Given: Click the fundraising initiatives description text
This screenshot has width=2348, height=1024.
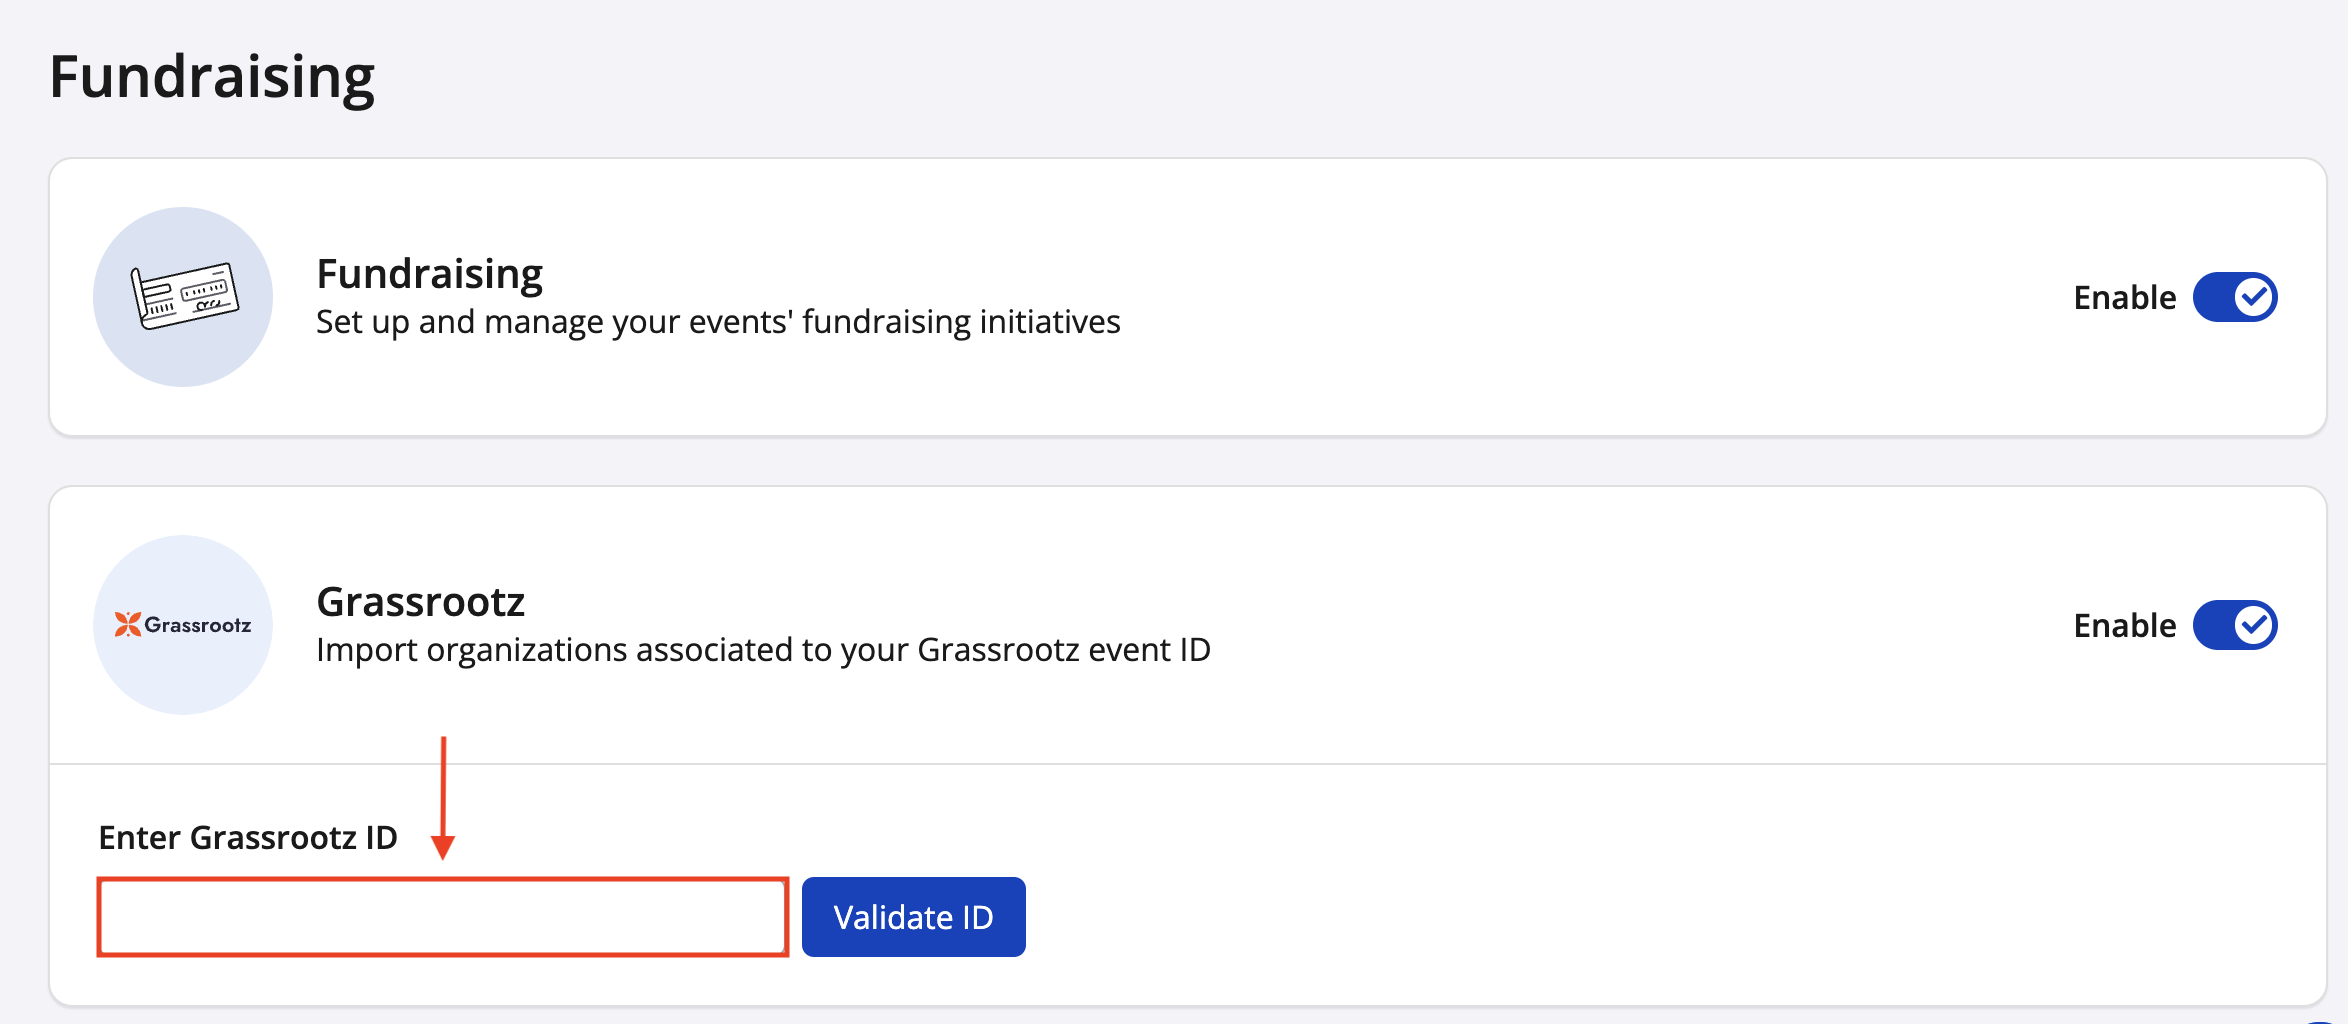Looking at the screenshot, I should click(x=718, y=322).
